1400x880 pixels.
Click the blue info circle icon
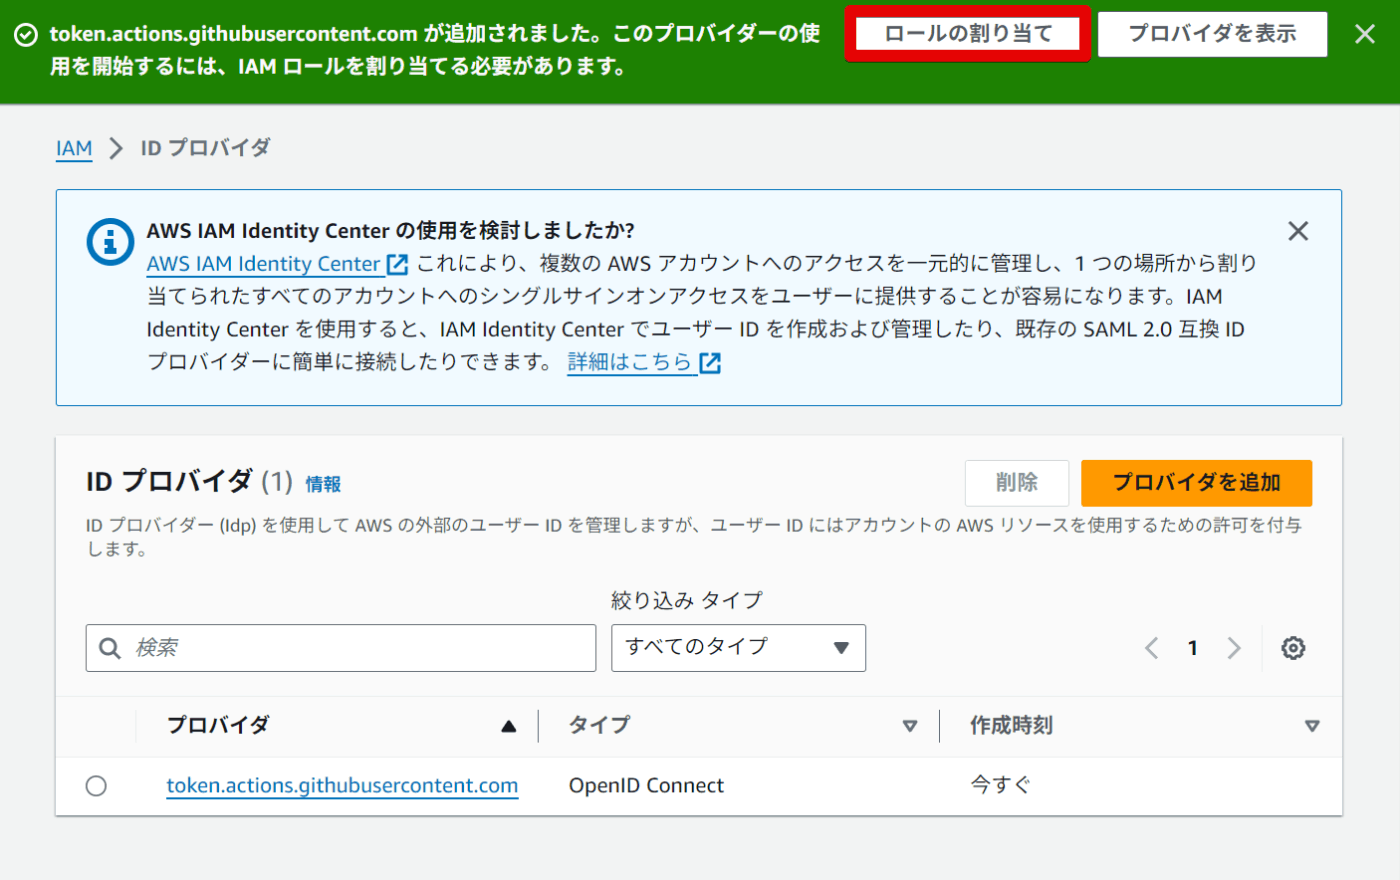(110, 241)
